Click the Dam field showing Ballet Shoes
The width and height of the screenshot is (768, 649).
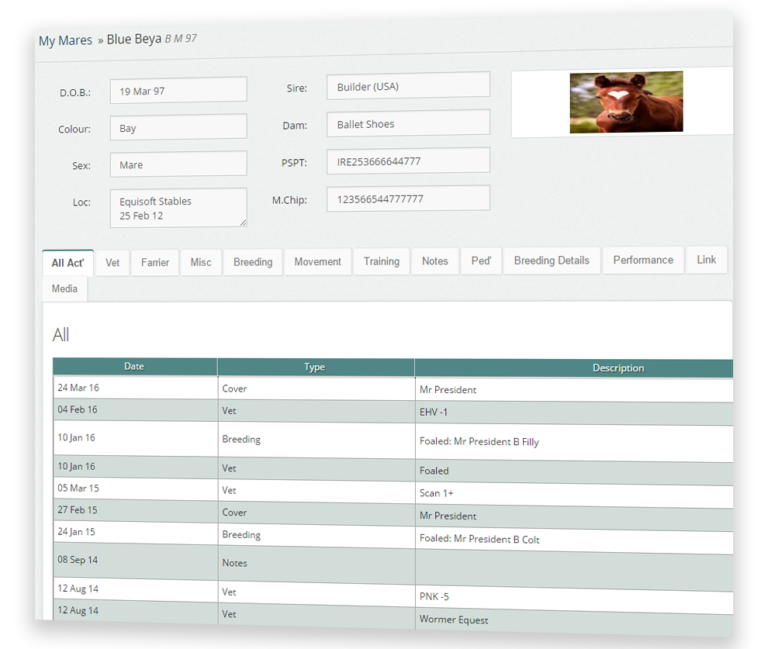[x=408, y=123]
